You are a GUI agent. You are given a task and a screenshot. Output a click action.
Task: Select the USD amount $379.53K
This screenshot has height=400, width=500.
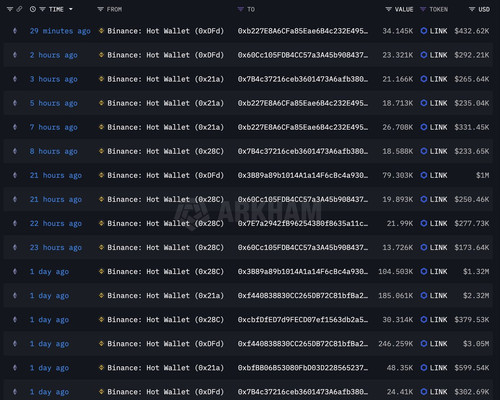click(472, 320)
